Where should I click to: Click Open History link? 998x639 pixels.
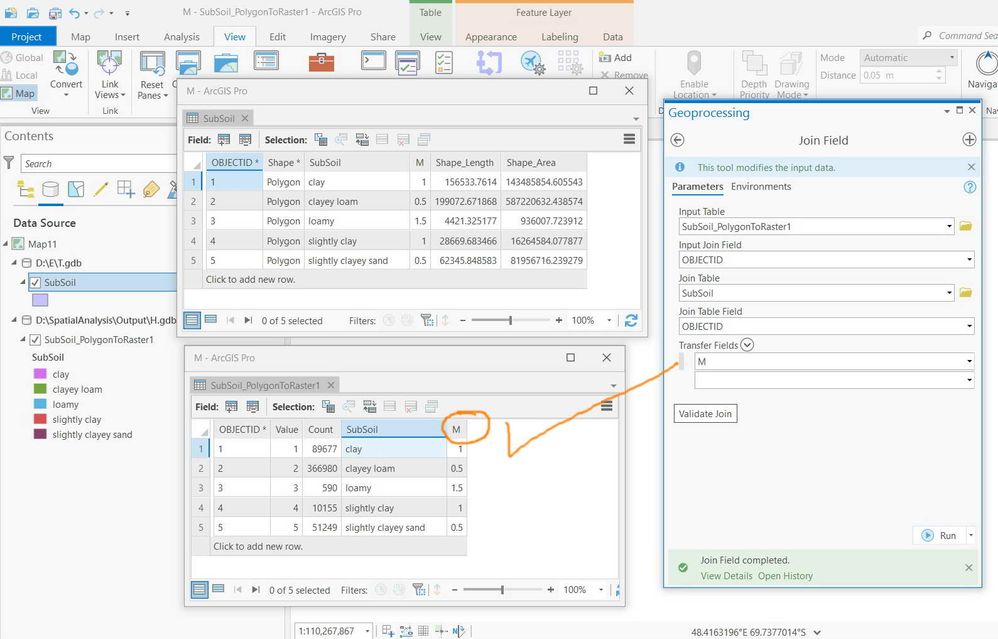tap(785, 576)
